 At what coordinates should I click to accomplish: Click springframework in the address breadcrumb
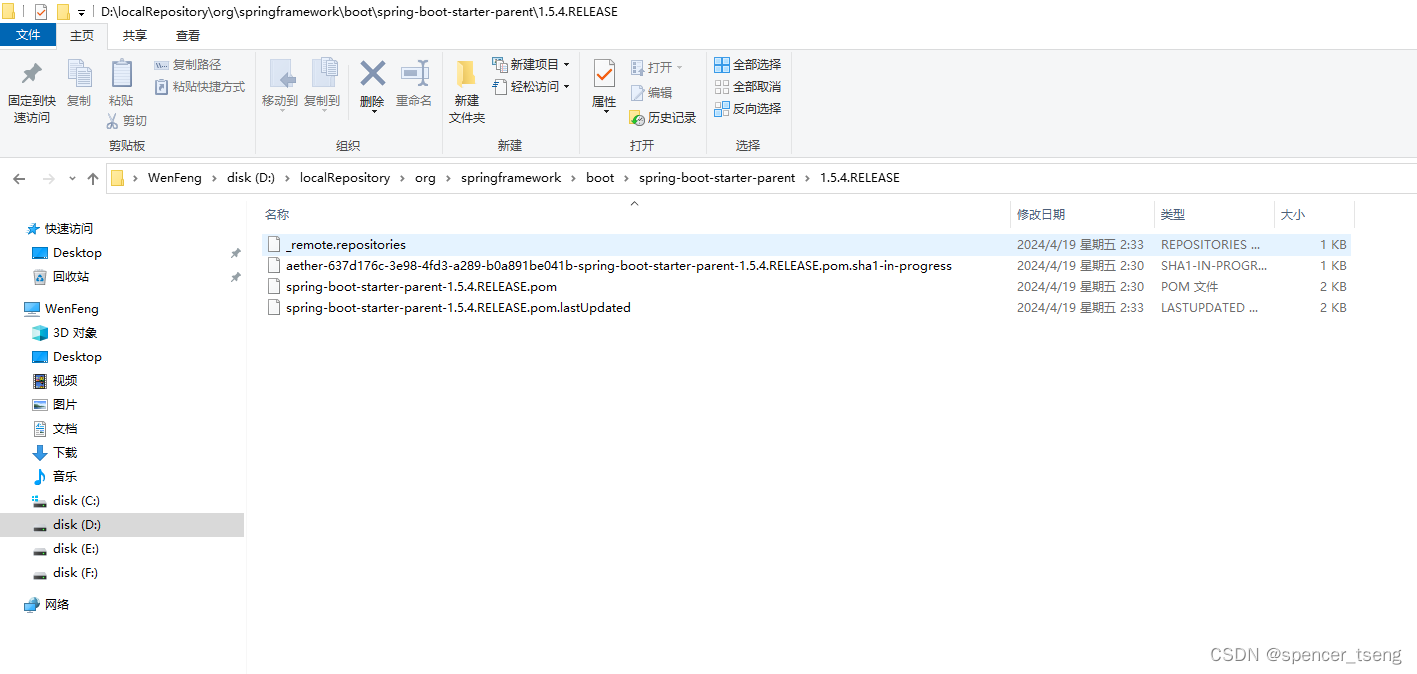point(511,178)
